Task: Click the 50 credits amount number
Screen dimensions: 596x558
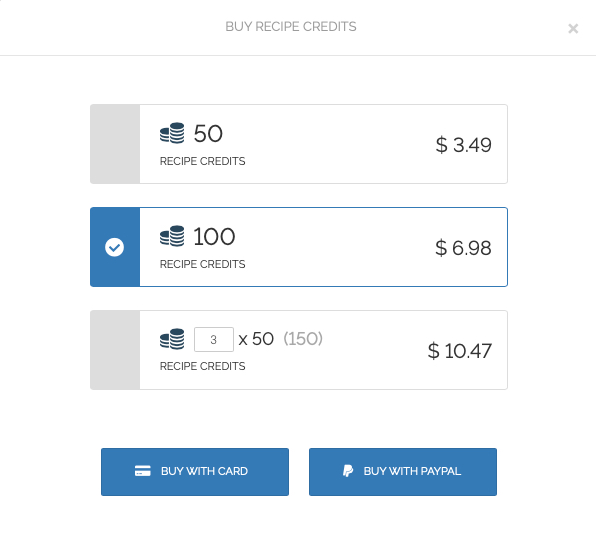Action: click(208, 133)
